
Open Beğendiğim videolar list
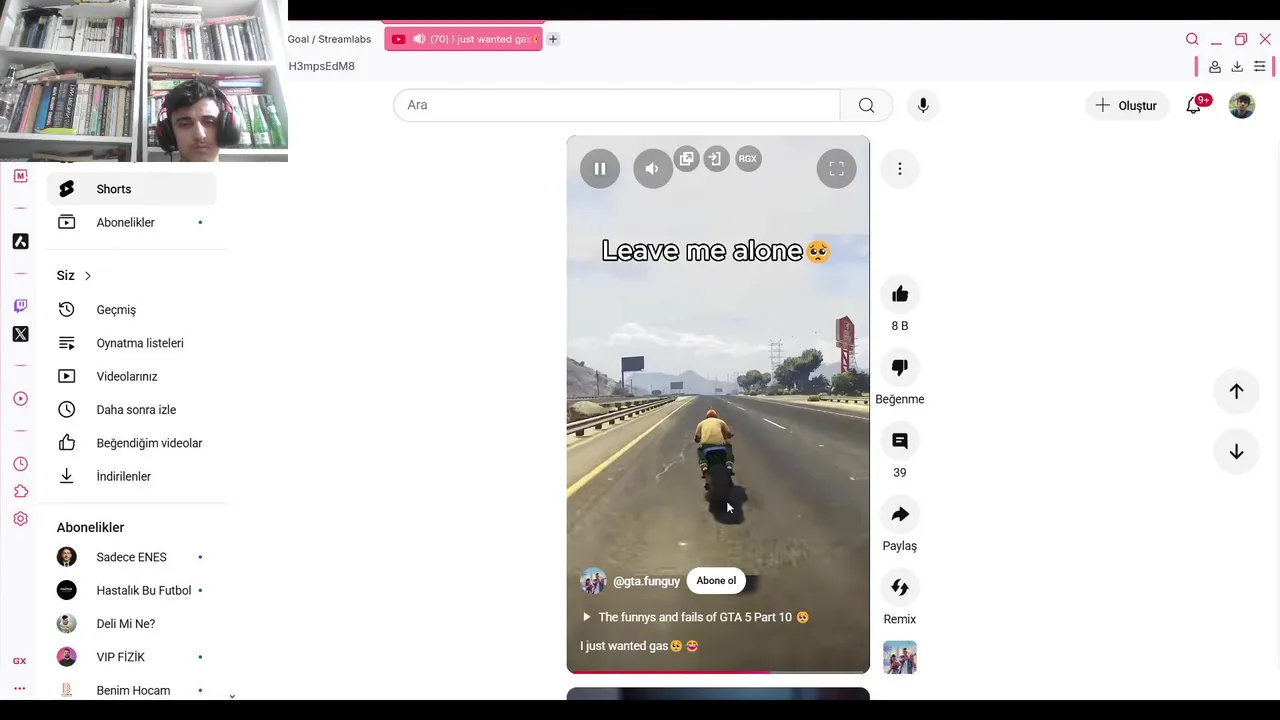(x=131, y=443)
